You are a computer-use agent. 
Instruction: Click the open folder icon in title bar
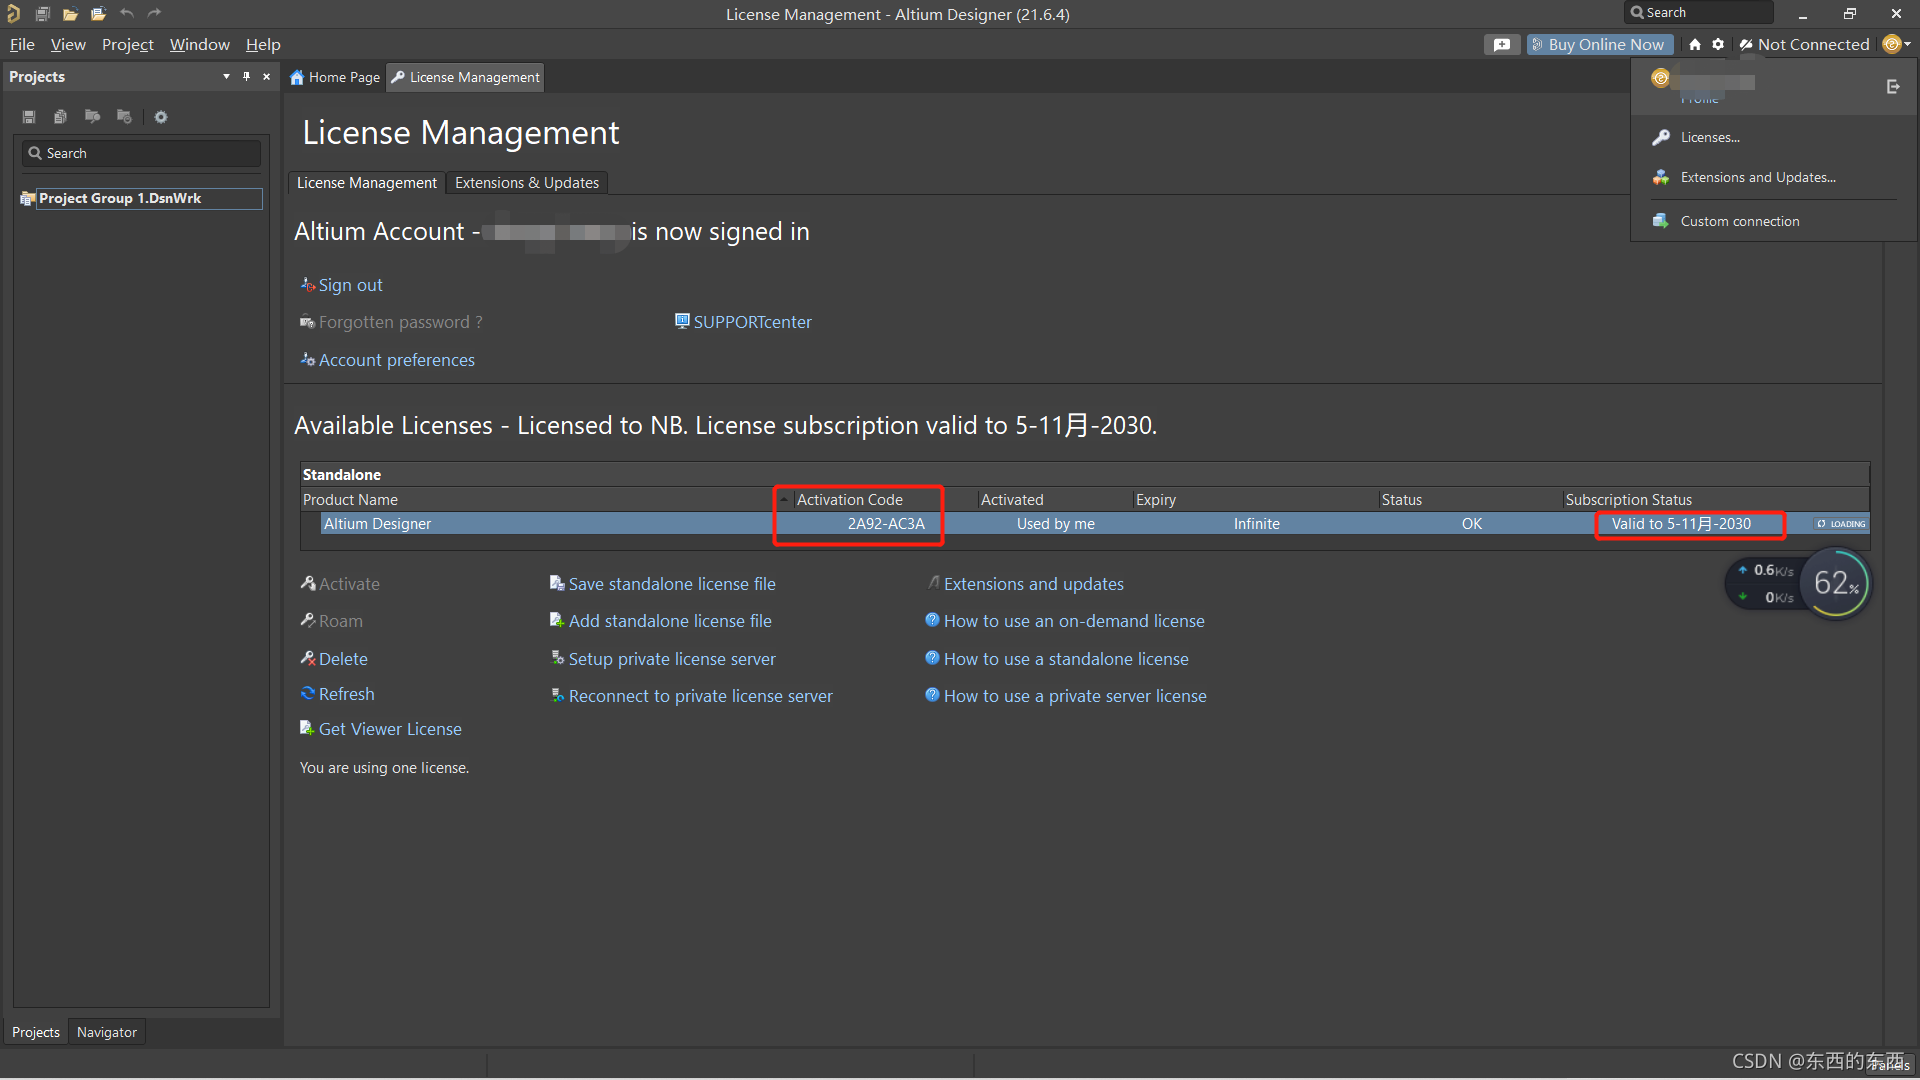point(70,14)
